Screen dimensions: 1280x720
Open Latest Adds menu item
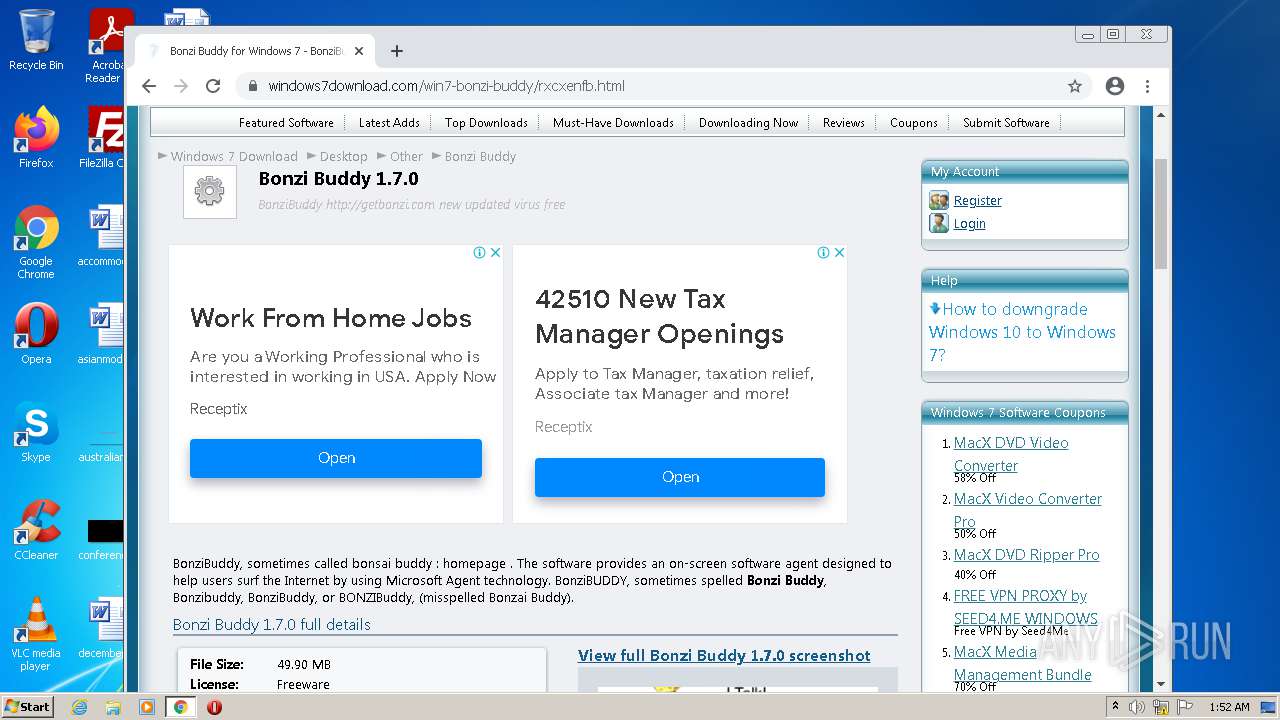pyautogui.click(x=389, y=123)
